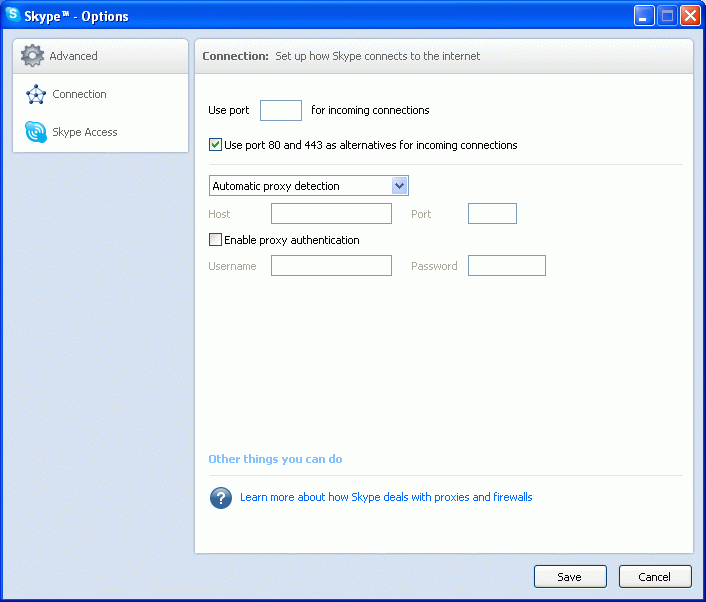
Task: Click the Skype Access Wi-Fi icon
Action: [x=36, y=132]
